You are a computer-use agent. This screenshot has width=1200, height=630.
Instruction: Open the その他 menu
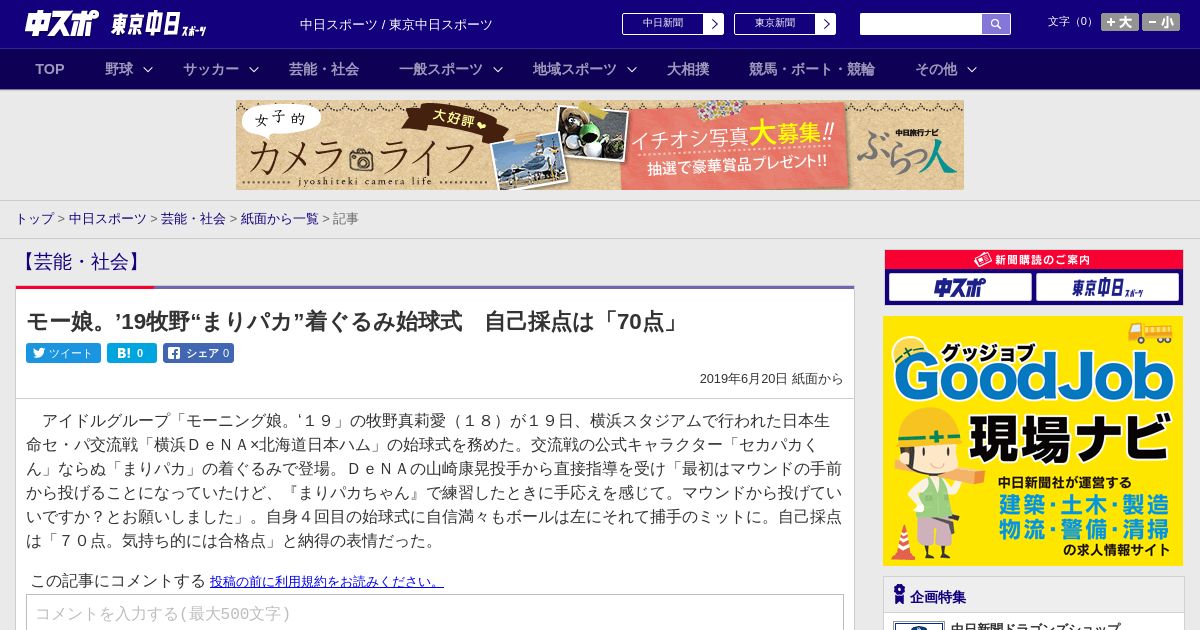pyautogui.click(x=936, y=69)
